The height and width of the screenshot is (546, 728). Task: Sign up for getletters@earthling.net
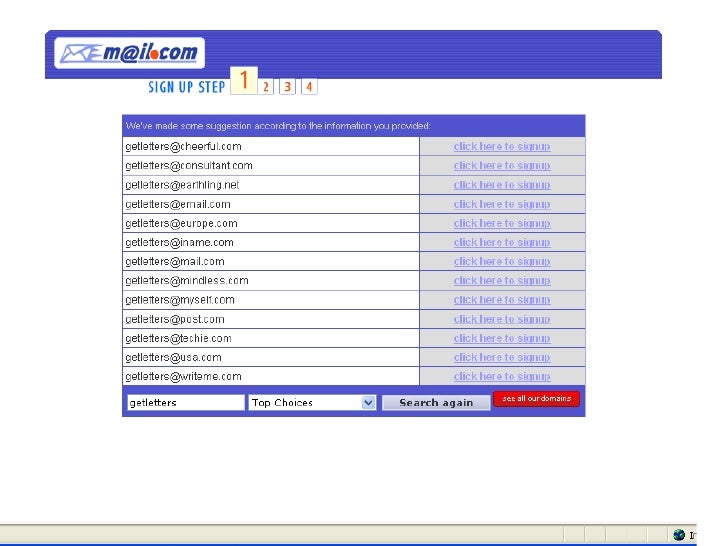coord(502,185)
